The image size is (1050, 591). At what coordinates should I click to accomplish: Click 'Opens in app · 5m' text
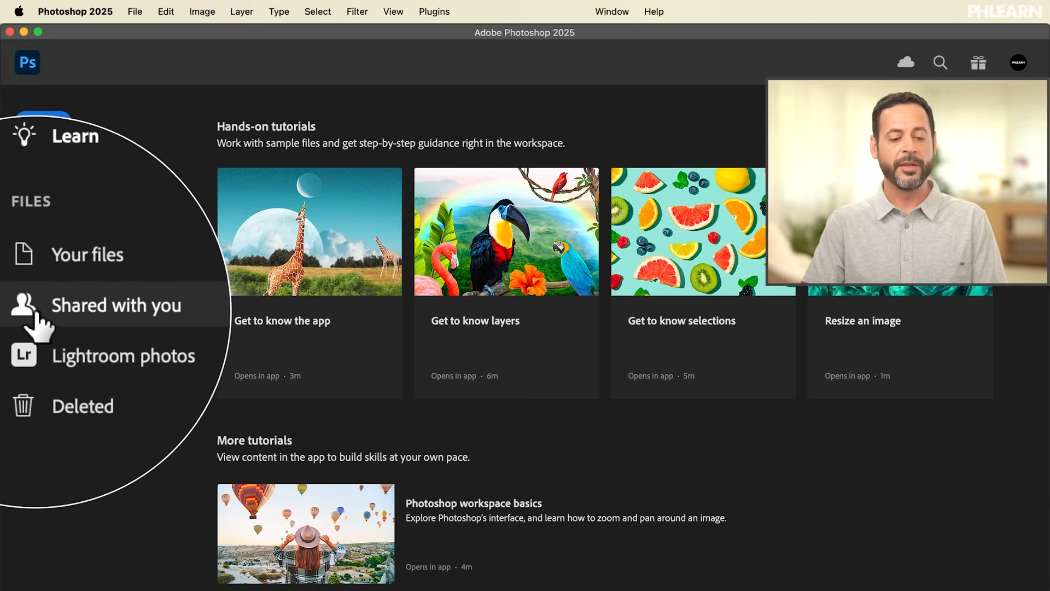661,376
